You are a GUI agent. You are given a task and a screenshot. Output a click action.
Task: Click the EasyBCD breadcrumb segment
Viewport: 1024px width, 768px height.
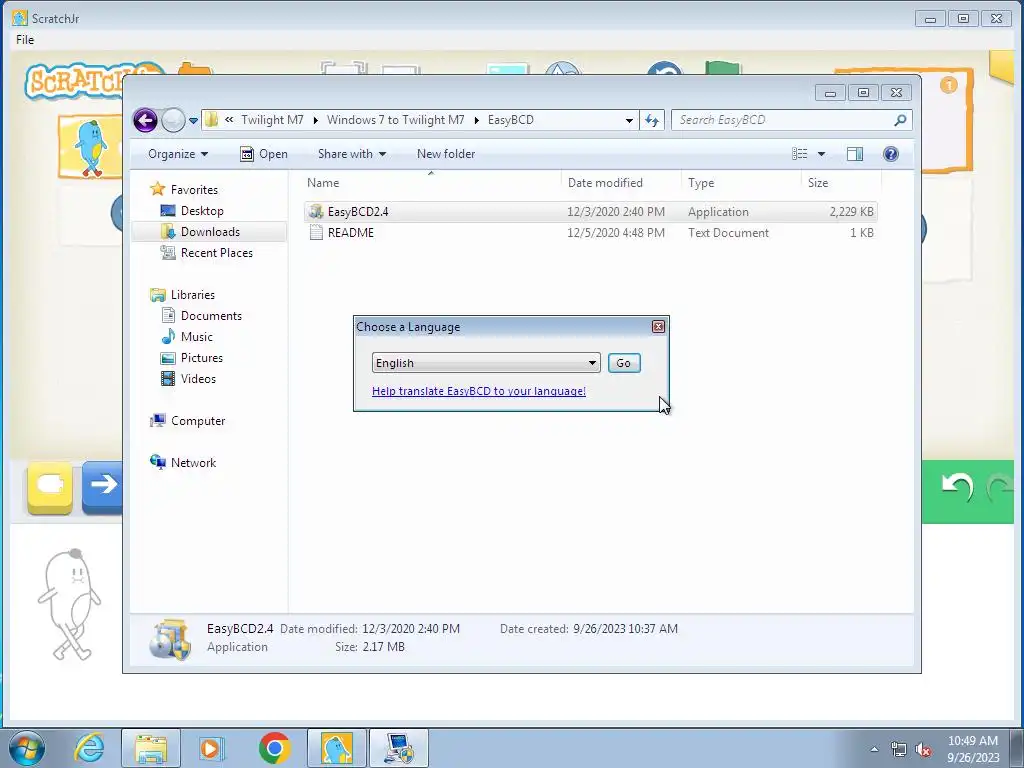tap(511, 120)
